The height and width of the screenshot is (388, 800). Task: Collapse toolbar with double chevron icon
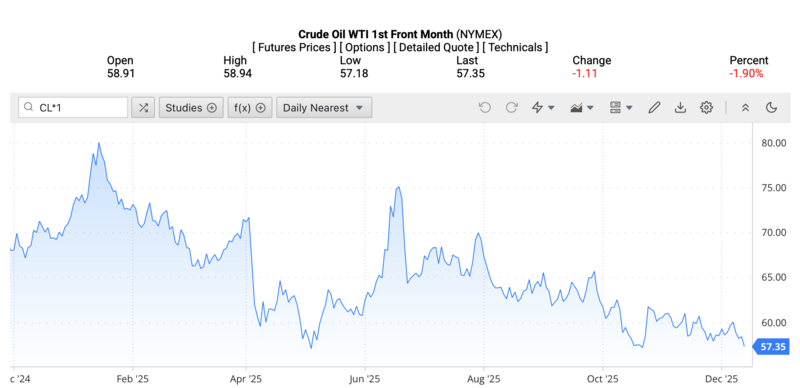pyautogui.click(x=745, y=108)
